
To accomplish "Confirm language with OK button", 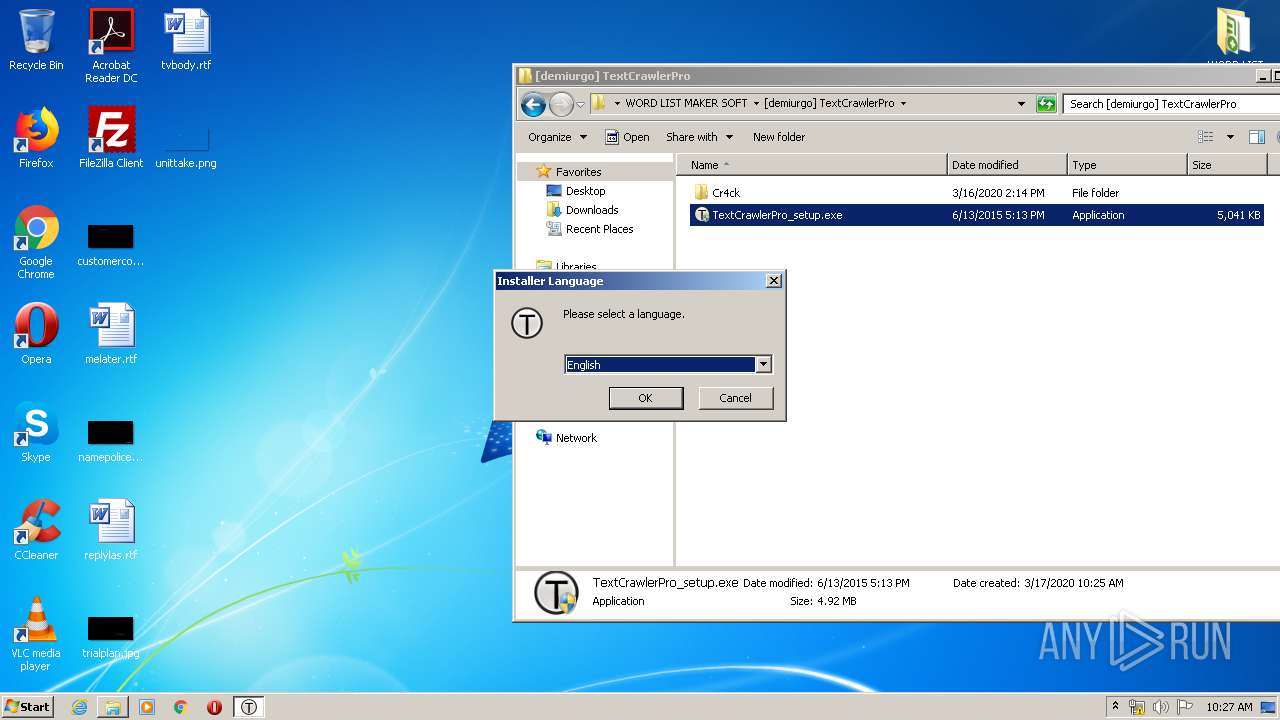I will click(646, 398).
